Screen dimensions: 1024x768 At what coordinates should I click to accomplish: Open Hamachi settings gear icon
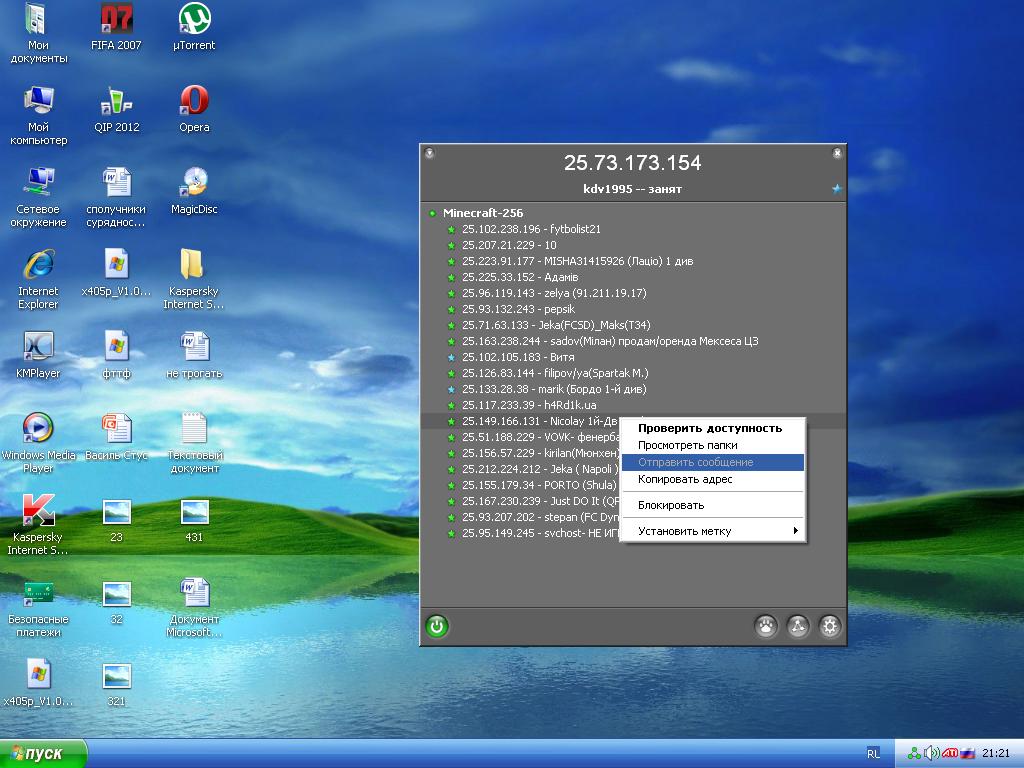[829, 627]
